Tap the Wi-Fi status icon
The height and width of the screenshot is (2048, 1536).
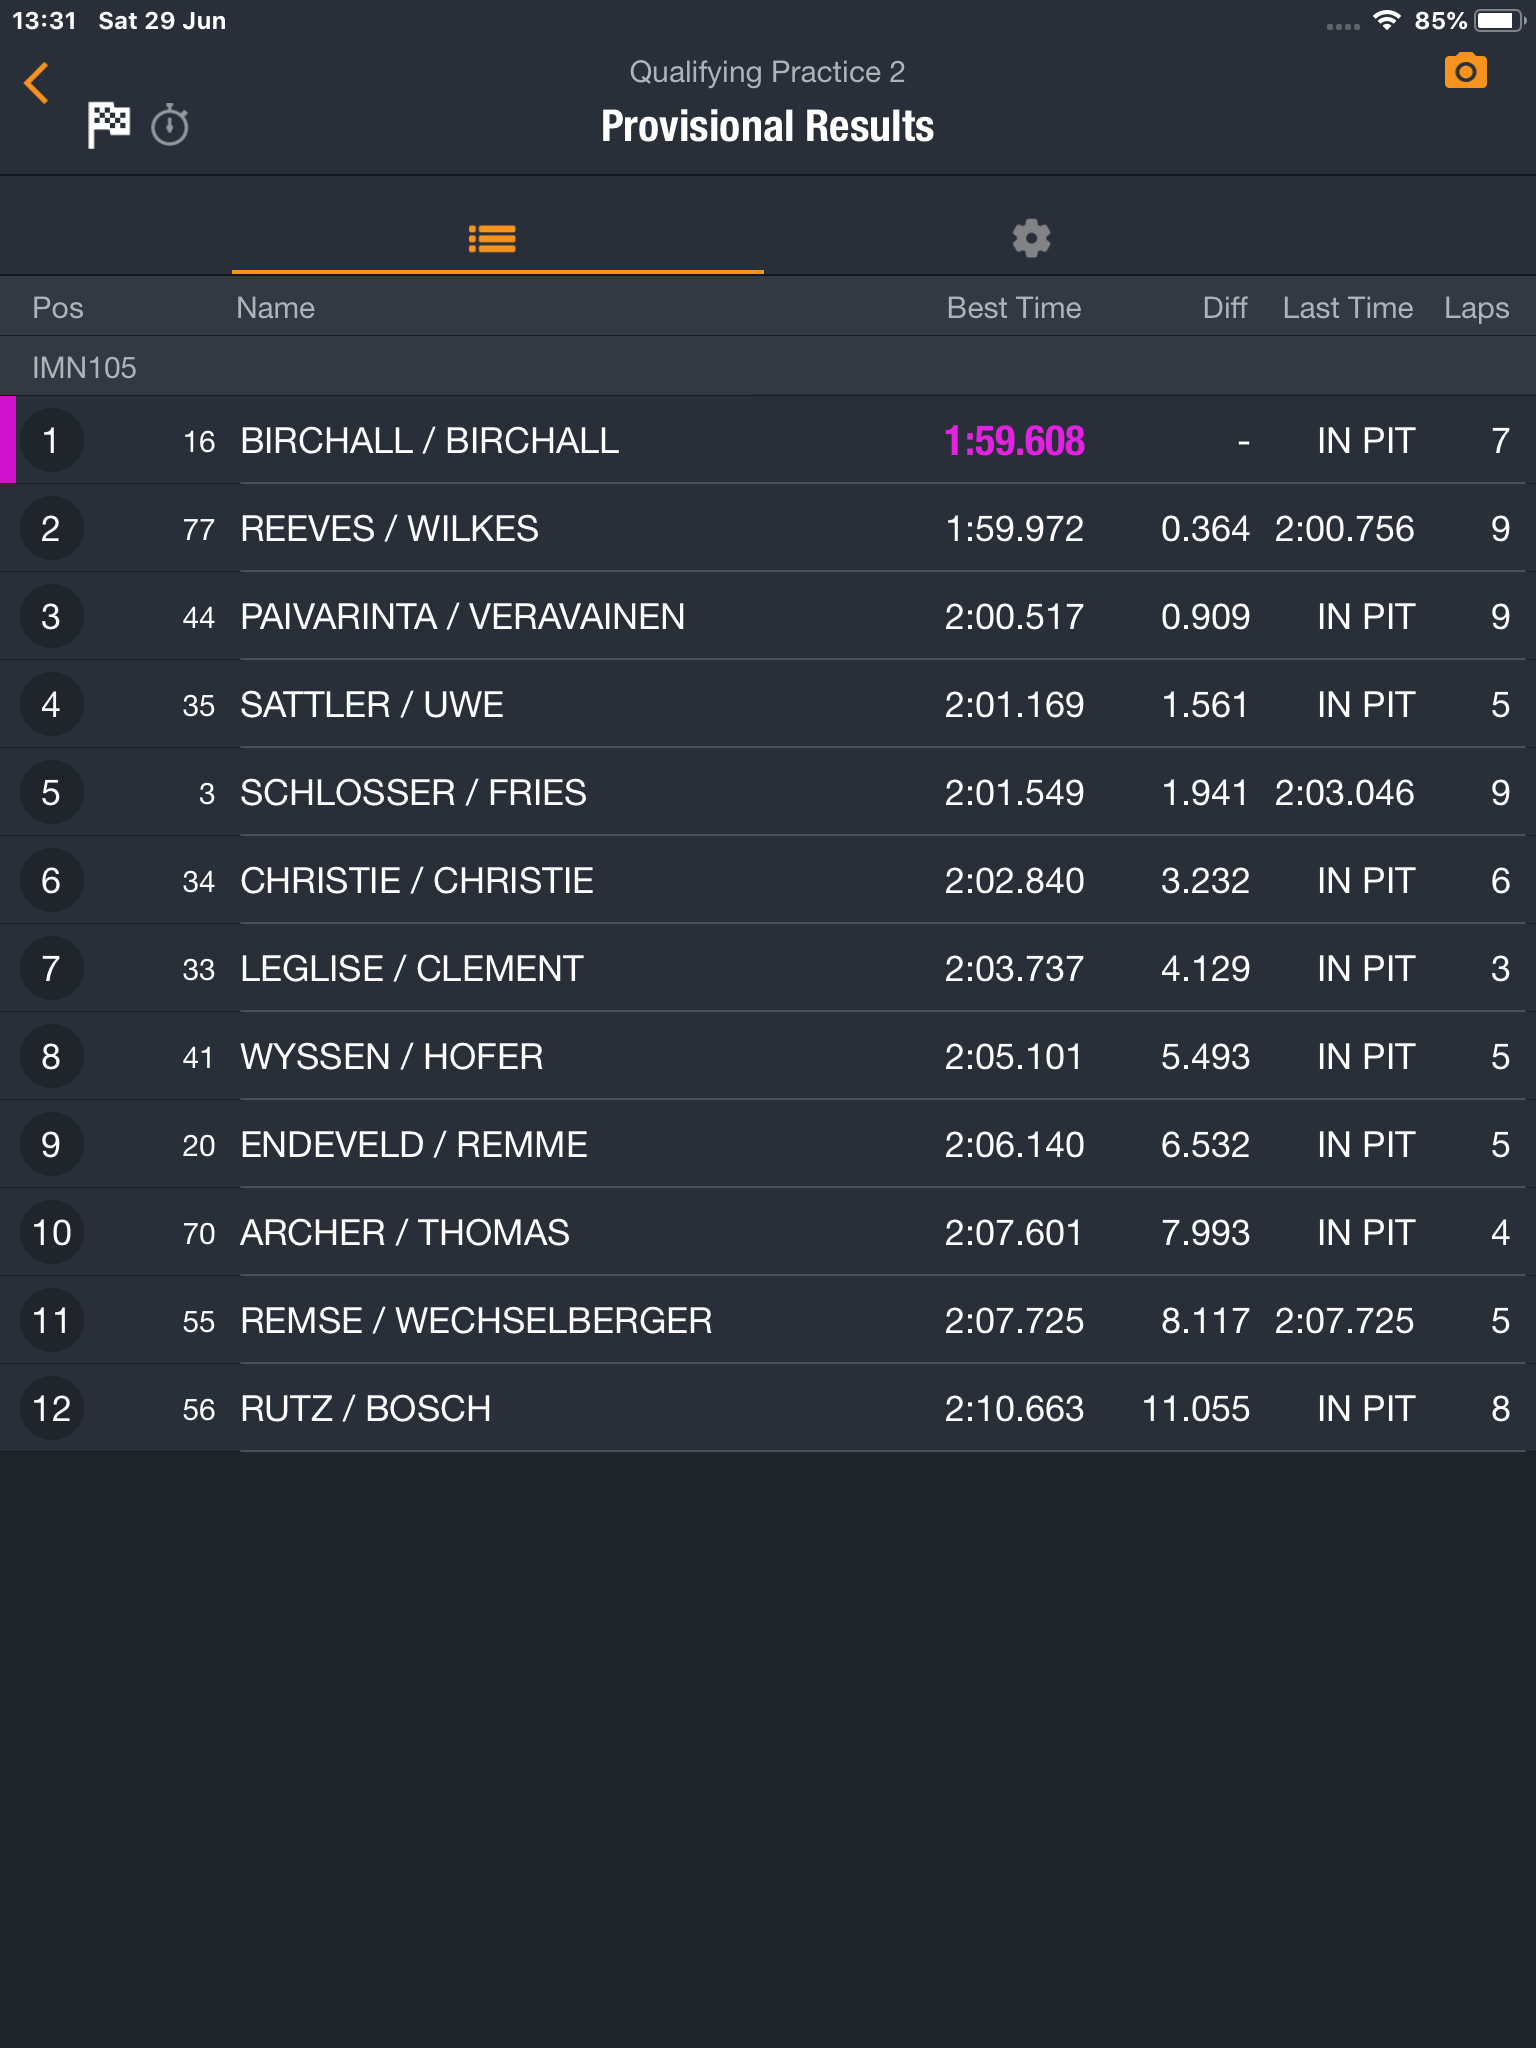[x=1386, y=21]
